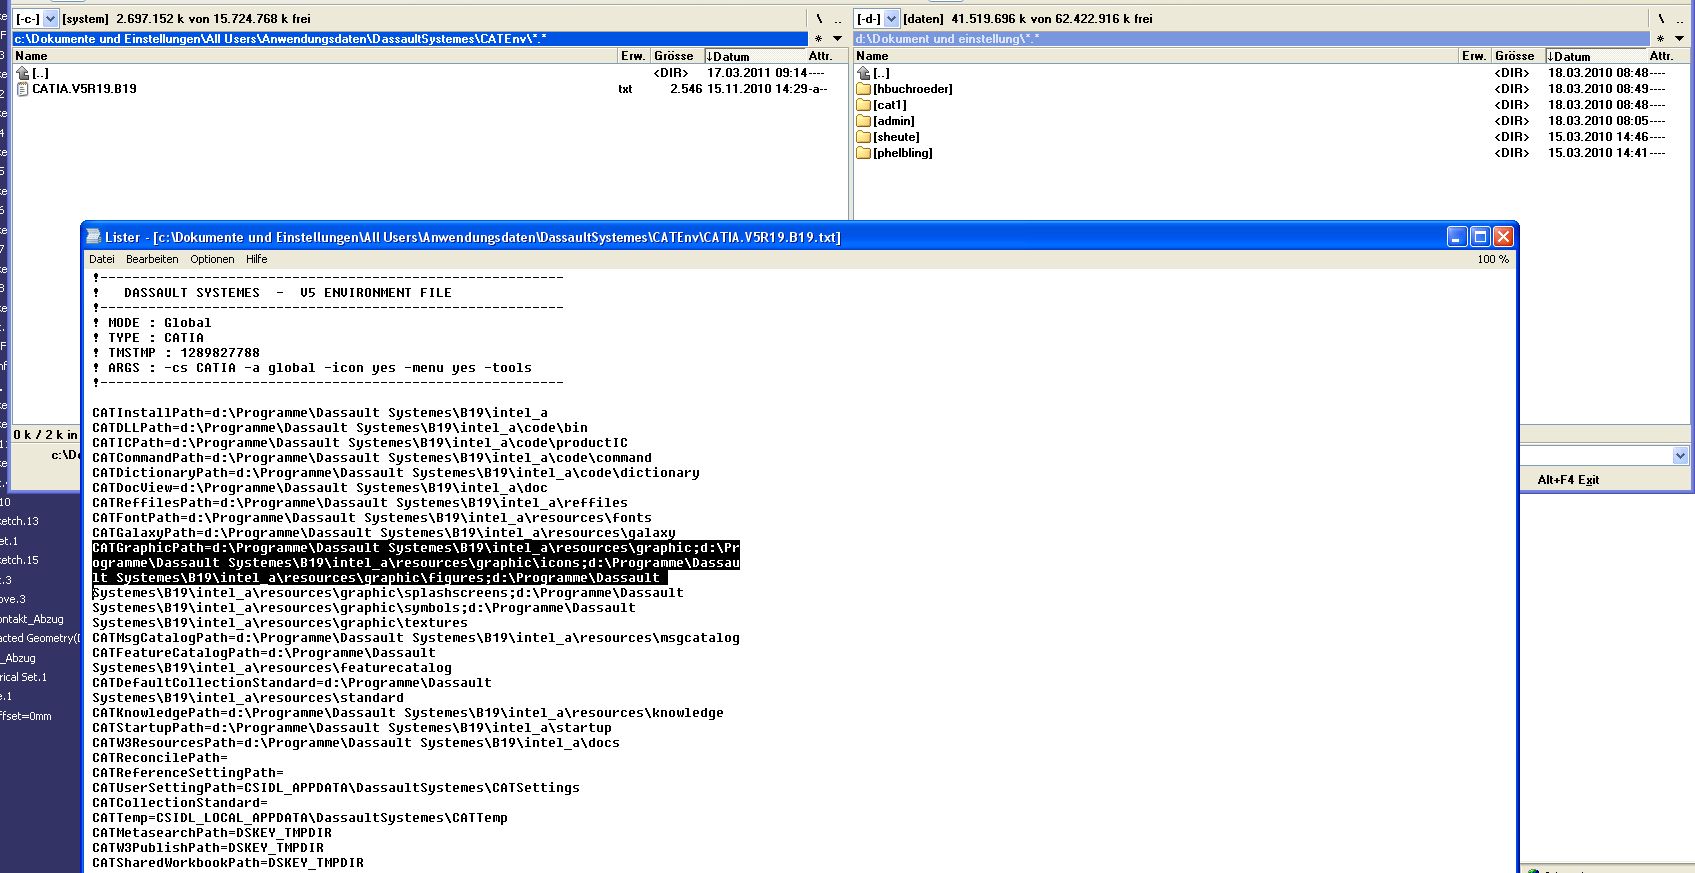The image size is (1695, 873).
Task: Click the CATDLLPath line in Lister
Action: 340,428
